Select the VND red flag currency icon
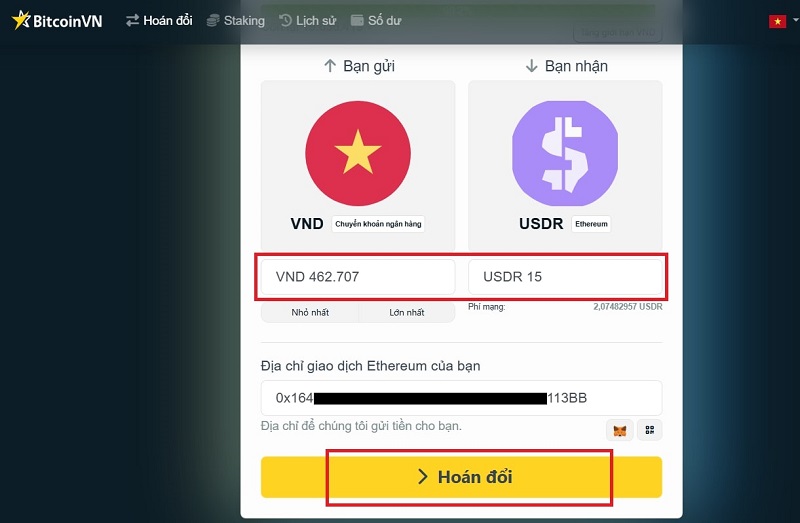The height and width of the screenshot is (523, 800). point(358,153)
